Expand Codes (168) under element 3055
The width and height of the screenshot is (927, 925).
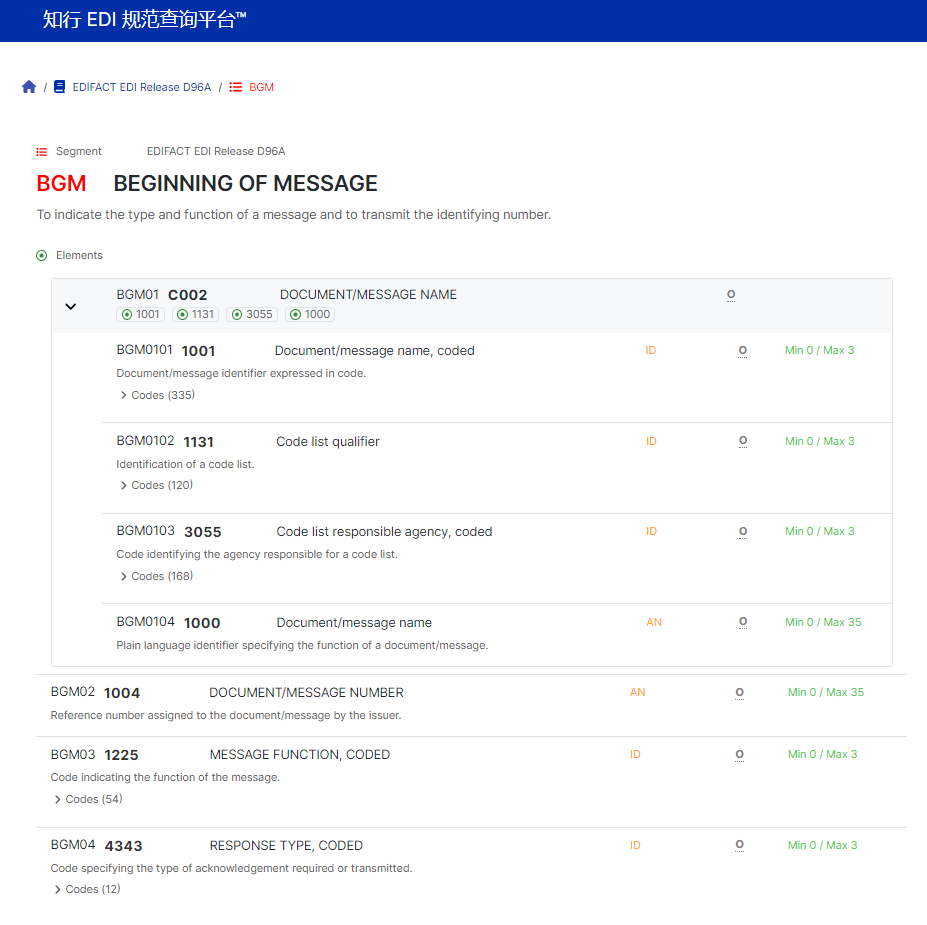click(x=157, y=576)
